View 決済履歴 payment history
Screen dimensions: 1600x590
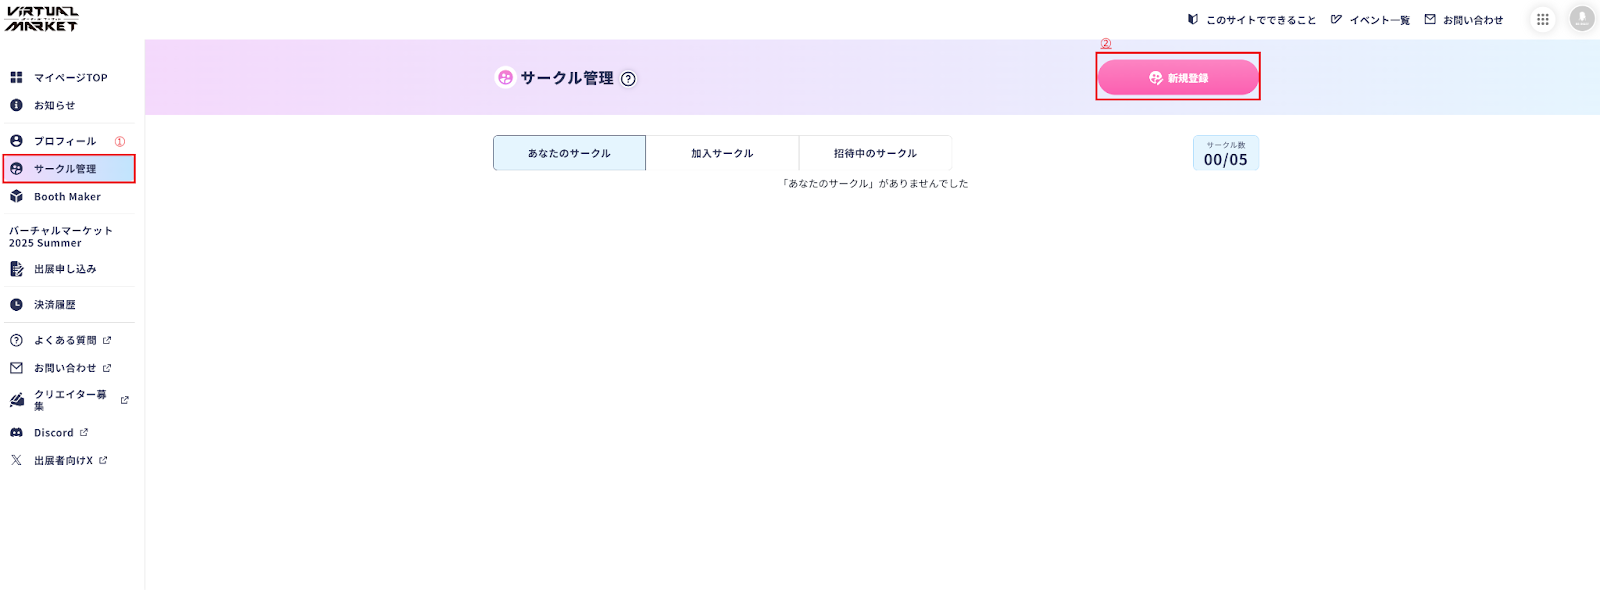tap(54, 305)
